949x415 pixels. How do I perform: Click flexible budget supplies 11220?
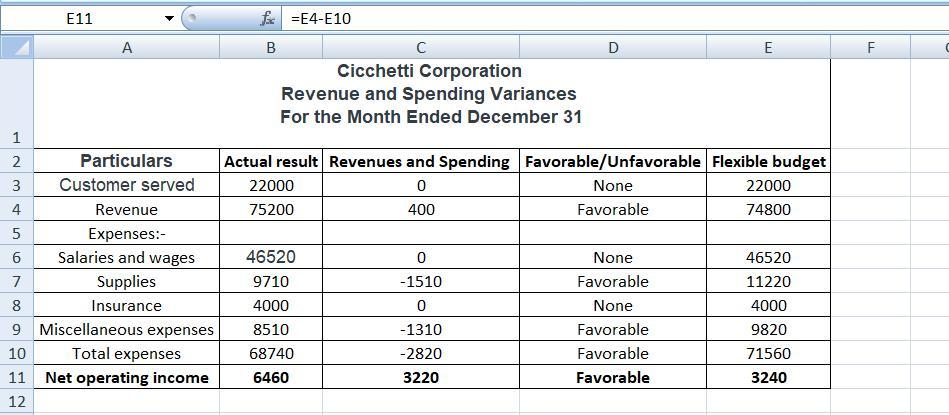point(768,281)
